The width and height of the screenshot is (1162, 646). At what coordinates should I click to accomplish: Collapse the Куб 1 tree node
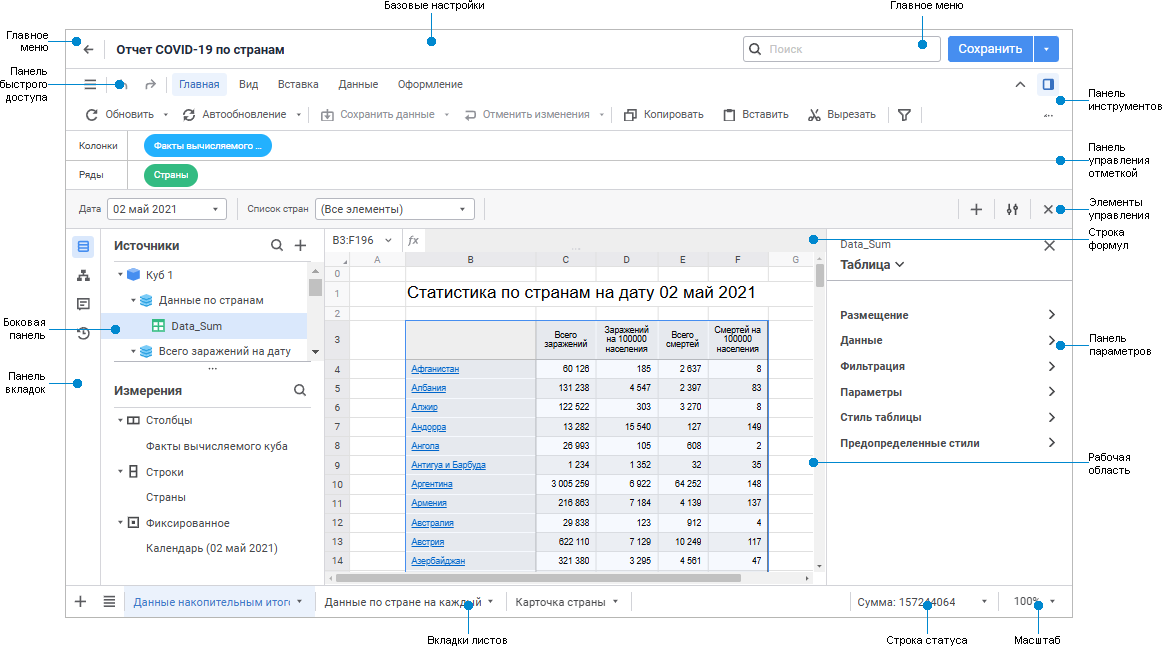[120, 274]
